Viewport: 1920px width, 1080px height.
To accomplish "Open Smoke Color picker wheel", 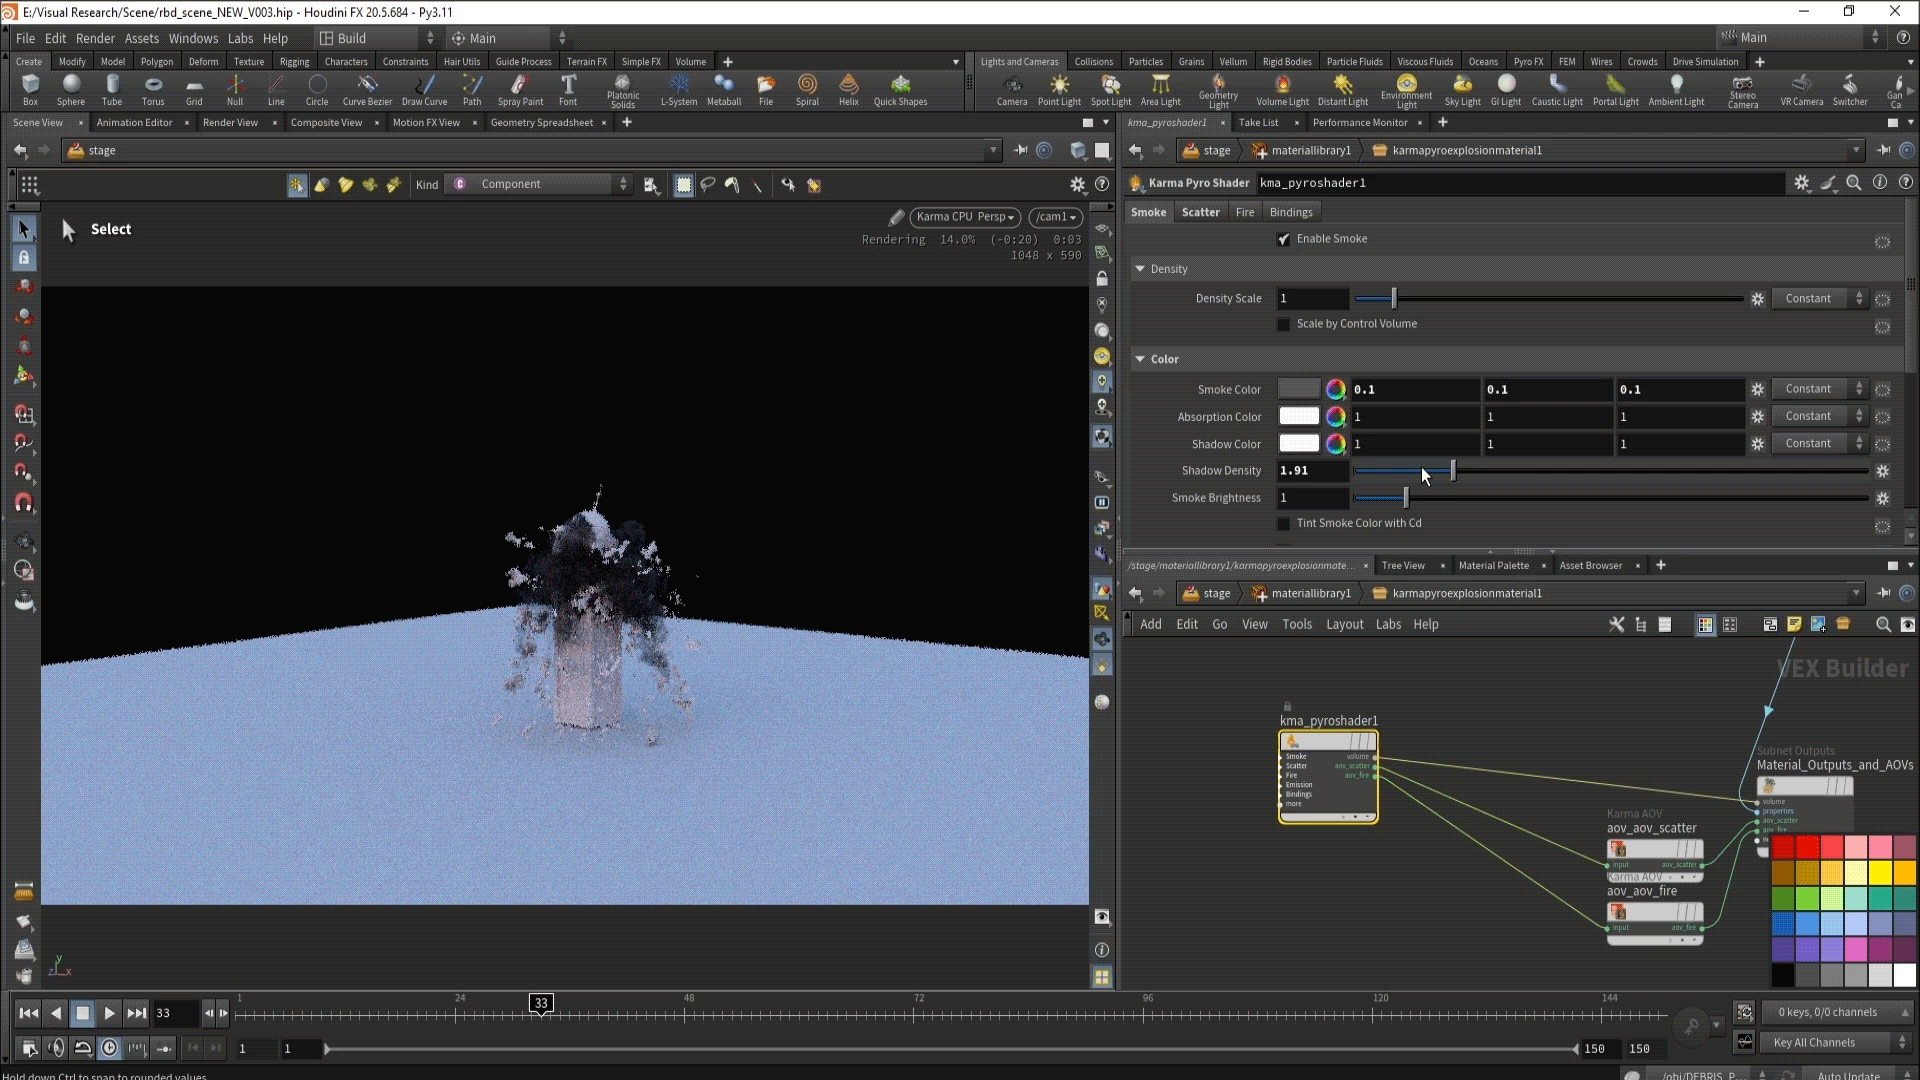I will click(1335, 389).
